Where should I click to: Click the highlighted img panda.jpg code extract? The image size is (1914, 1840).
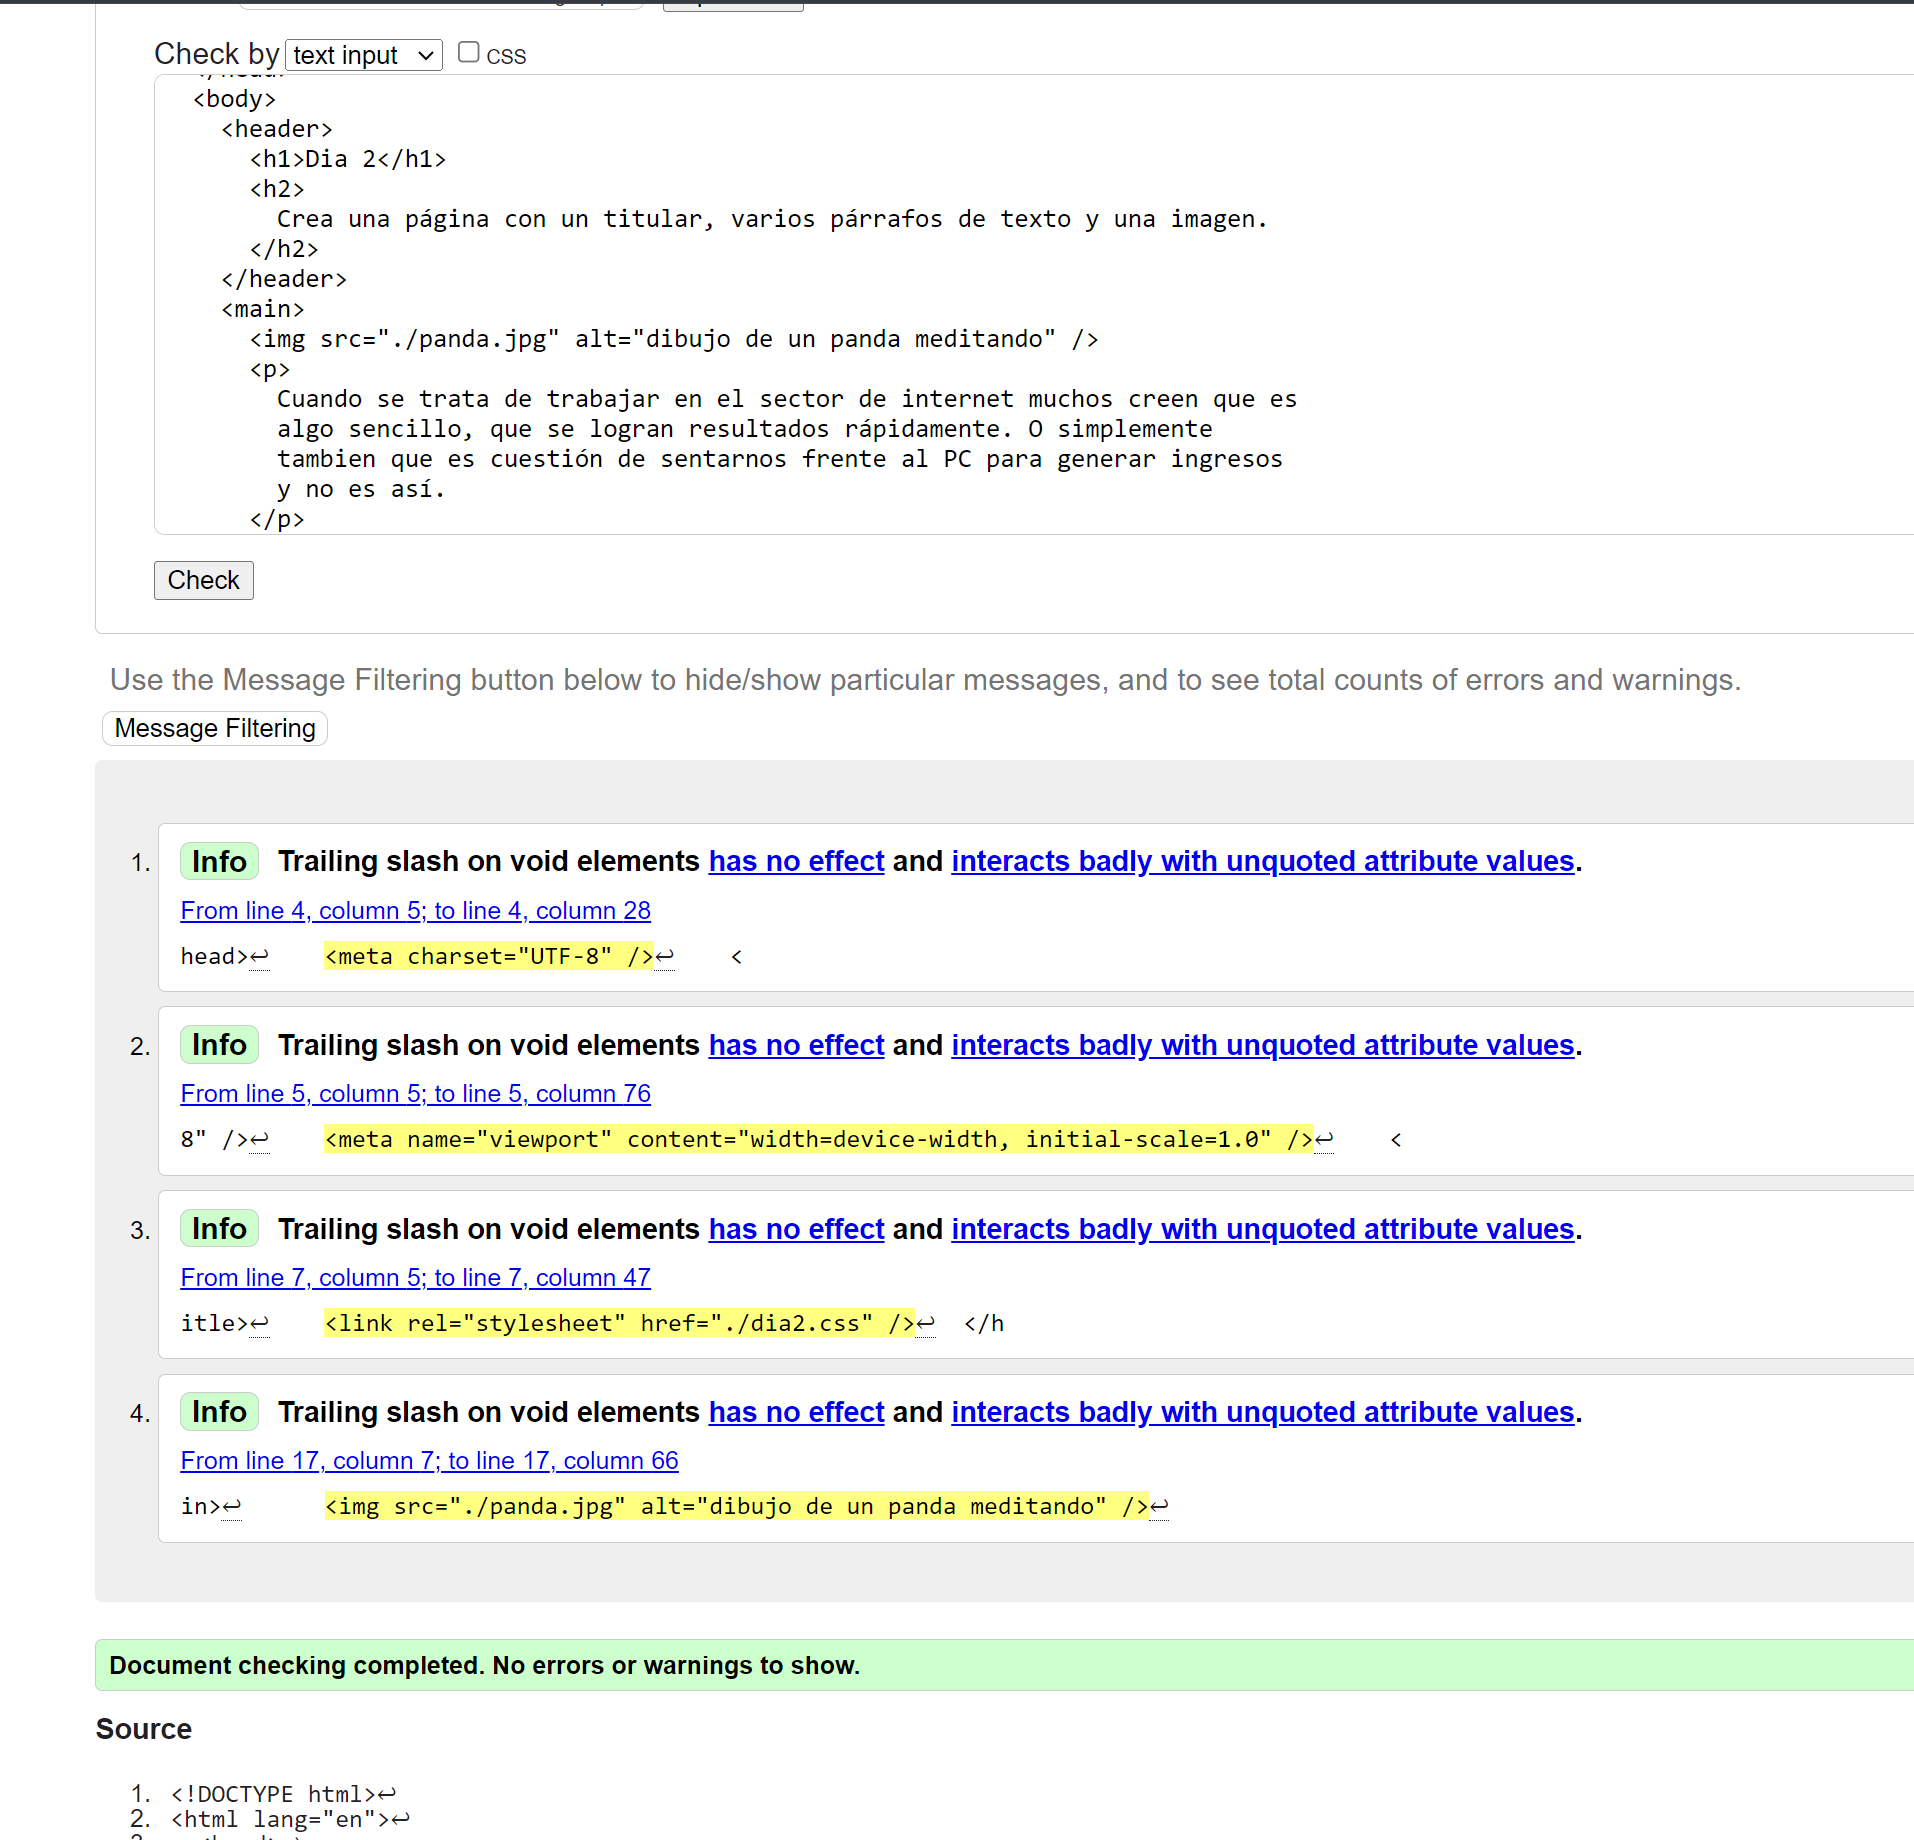[736, 1507]
